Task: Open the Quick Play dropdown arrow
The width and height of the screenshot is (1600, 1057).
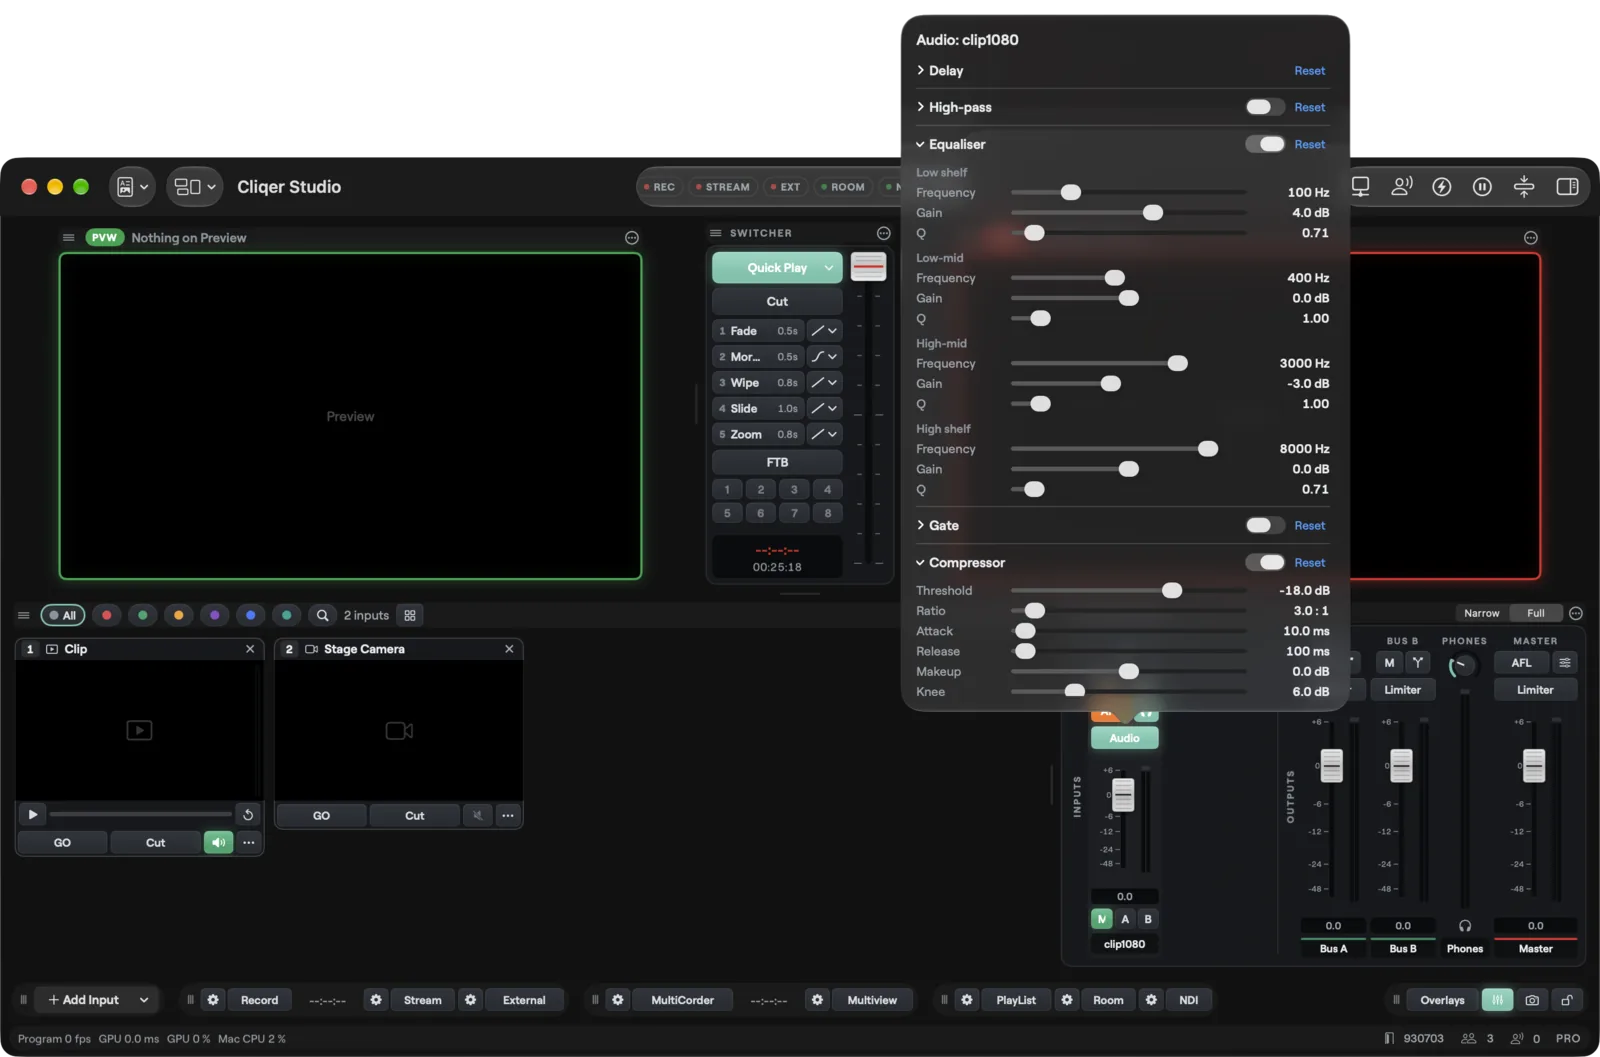Action: 829,268
